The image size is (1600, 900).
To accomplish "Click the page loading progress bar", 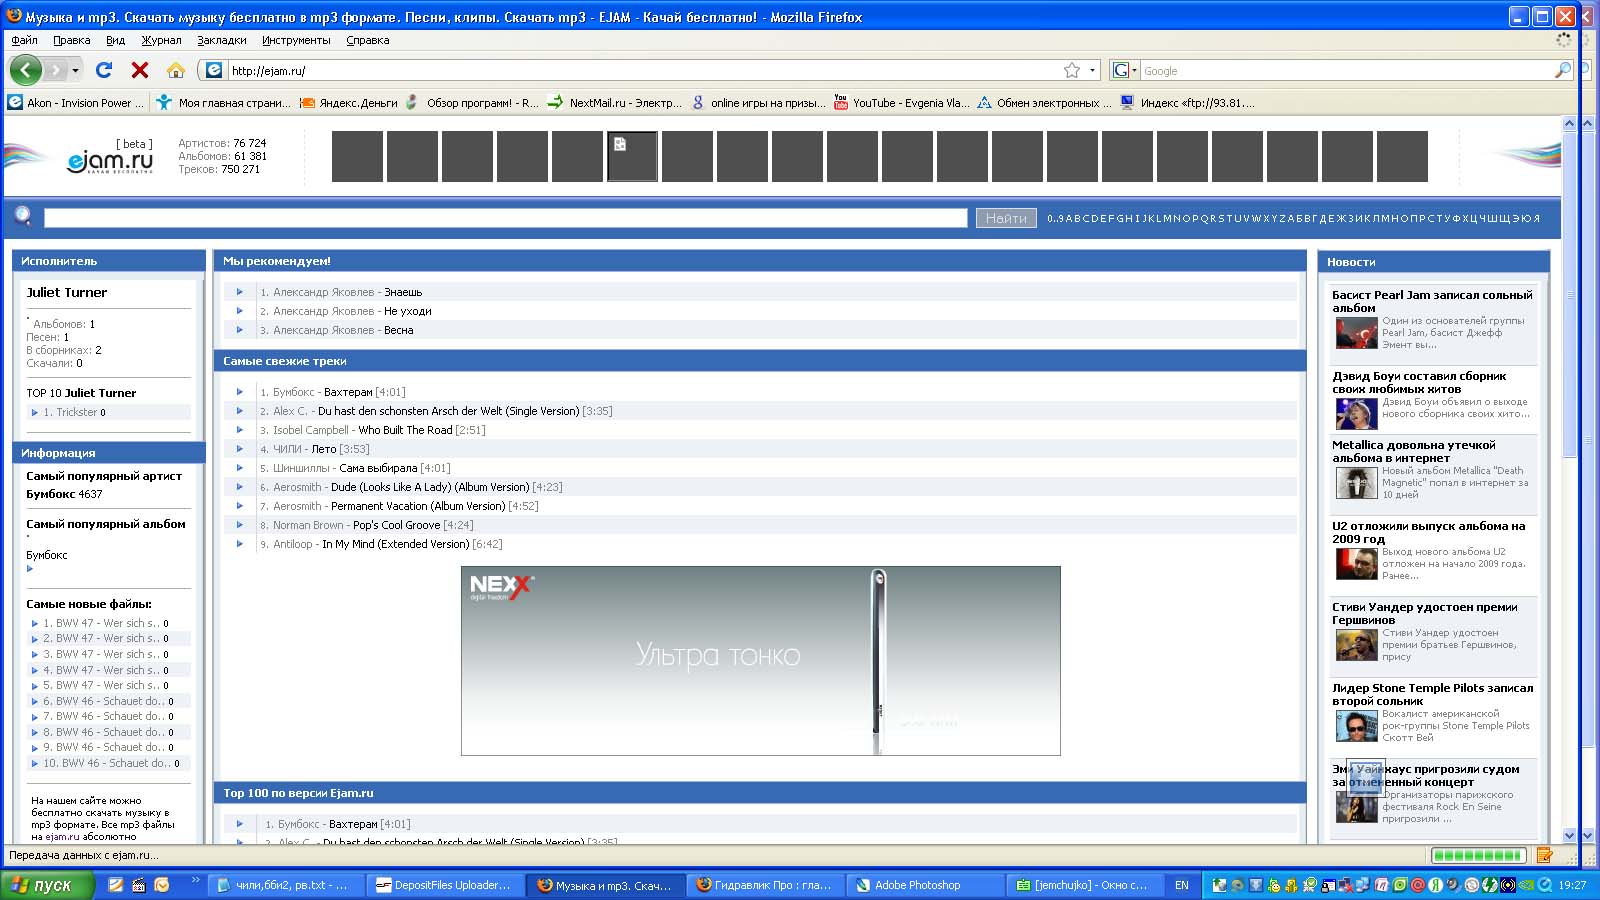I will point(1478,855).
